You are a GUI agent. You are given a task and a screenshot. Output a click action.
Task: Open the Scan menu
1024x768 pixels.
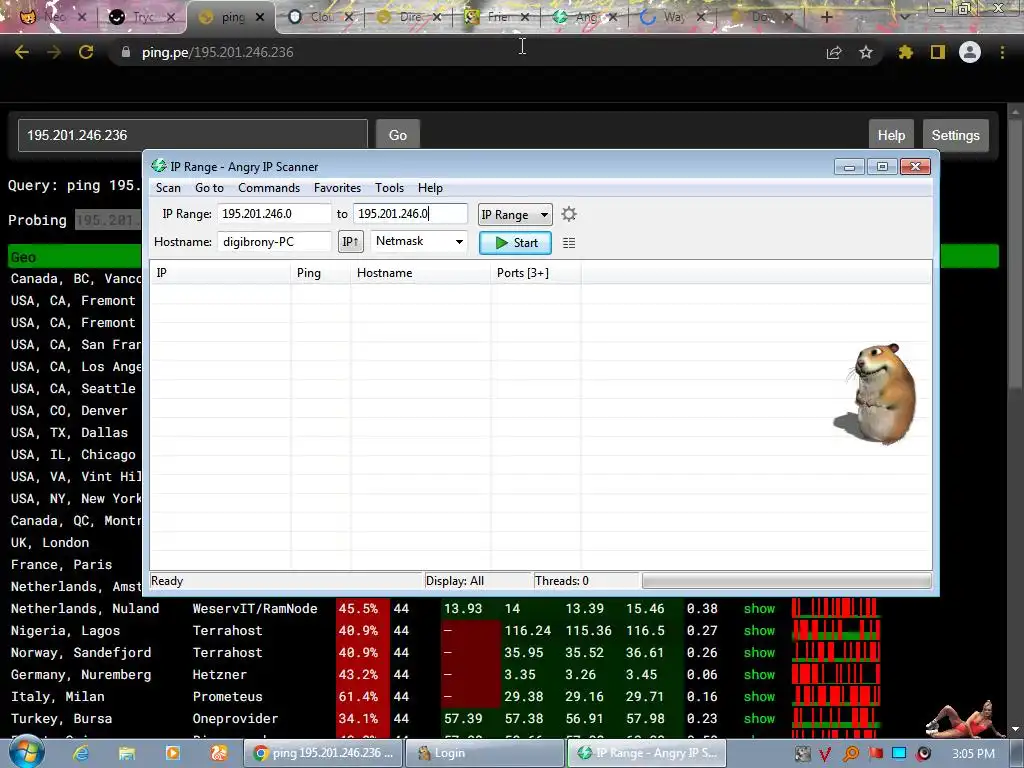(x=168, y=188)
